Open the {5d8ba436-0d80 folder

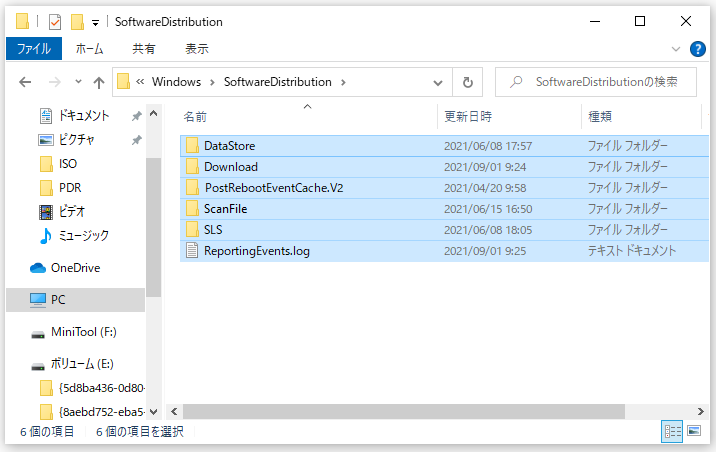click(102, 388)
